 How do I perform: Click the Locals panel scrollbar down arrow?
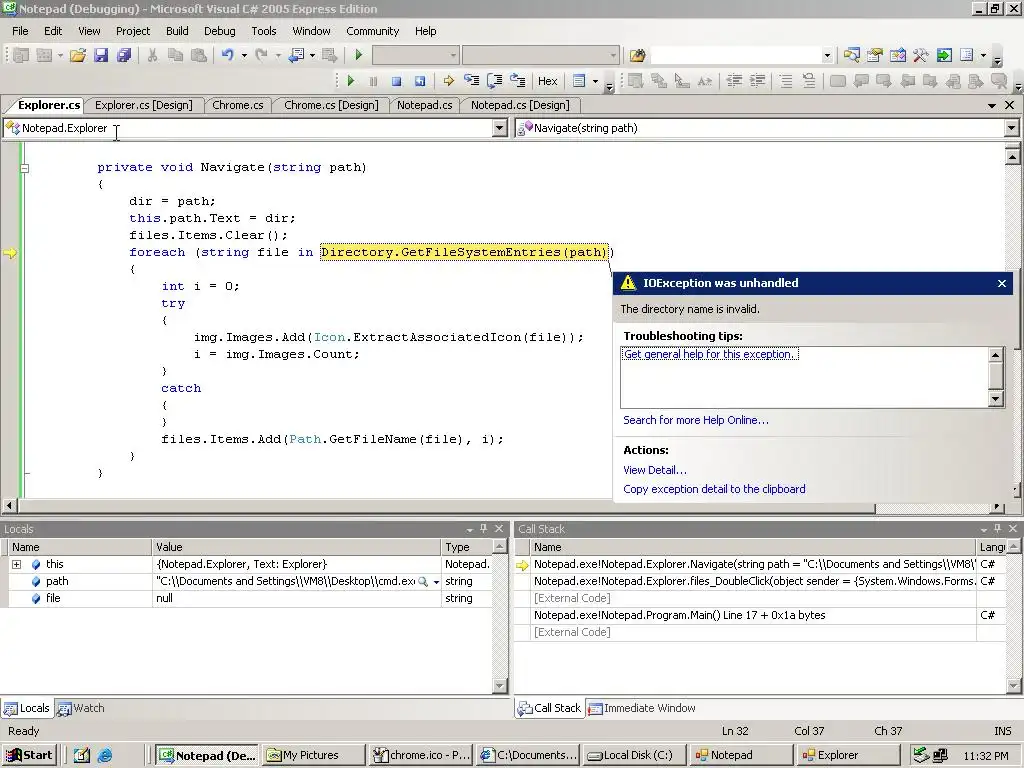coord(500,686)
